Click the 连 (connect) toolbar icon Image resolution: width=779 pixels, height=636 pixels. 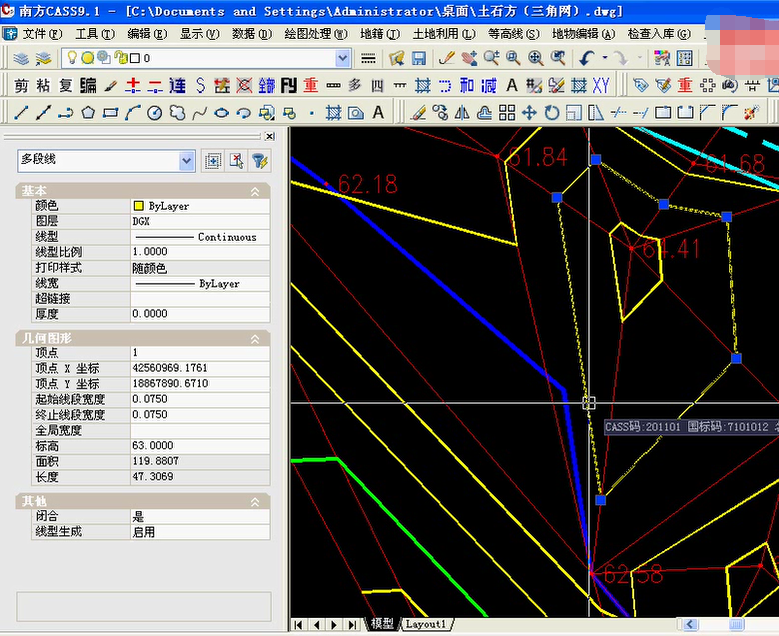[177, 85]
